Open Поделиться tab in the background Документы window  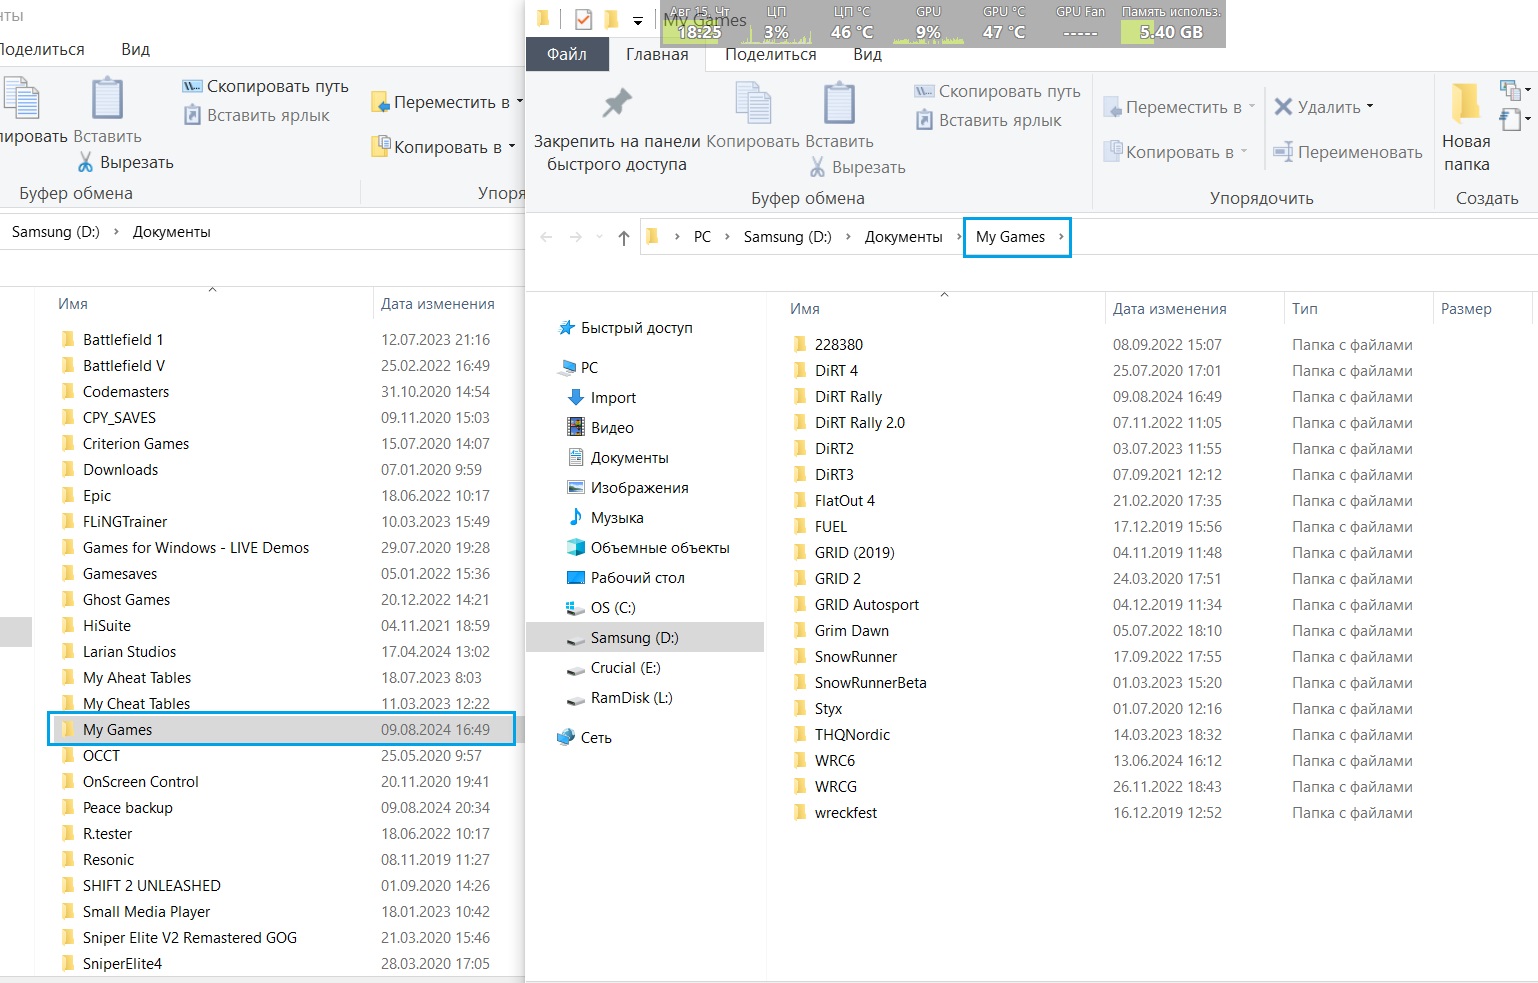click(x=42, y=49)
